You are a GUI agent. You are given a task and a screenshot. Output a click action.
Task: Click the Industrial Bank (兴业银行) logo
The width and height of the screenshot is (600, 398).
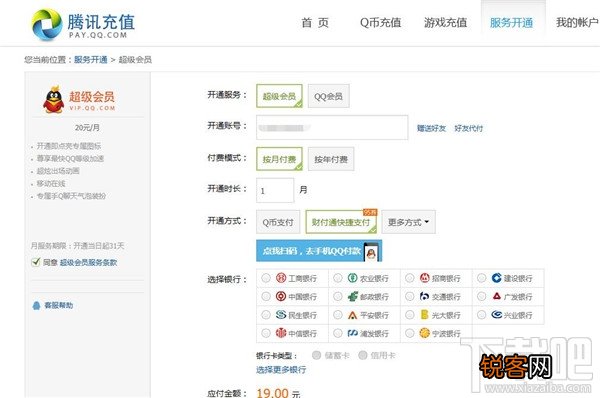tap(496, 315)
